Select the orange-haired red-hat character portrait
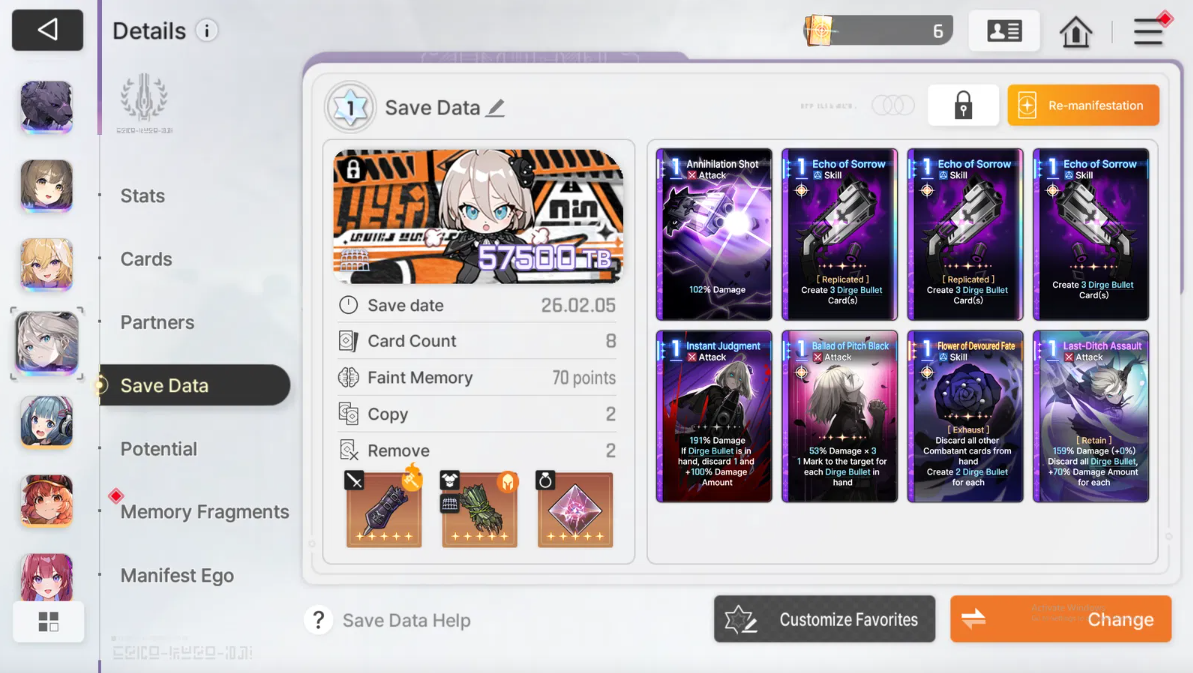 [46, 501]
